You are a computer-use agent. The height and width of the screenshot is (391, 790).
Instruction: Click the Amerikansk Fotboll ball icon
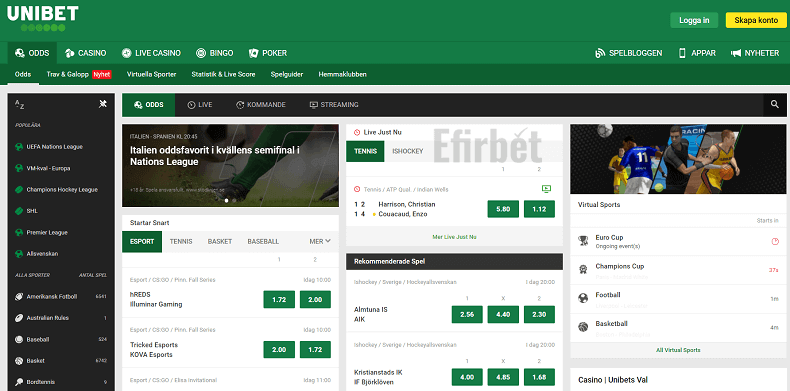[19, 296]
